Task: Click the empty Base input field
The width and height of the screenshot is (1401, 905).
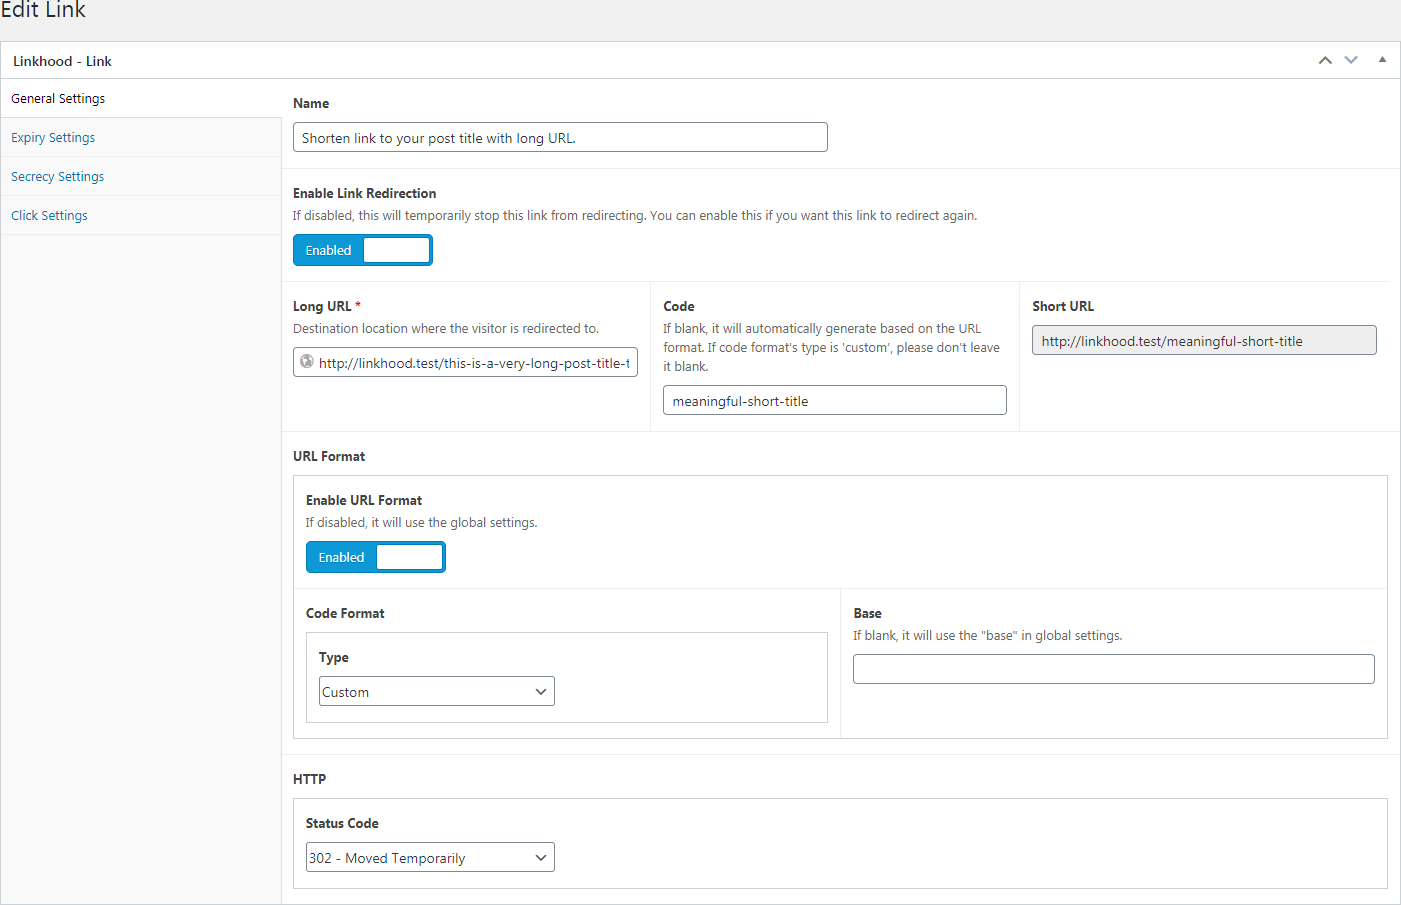Action: click(1114, 669)
